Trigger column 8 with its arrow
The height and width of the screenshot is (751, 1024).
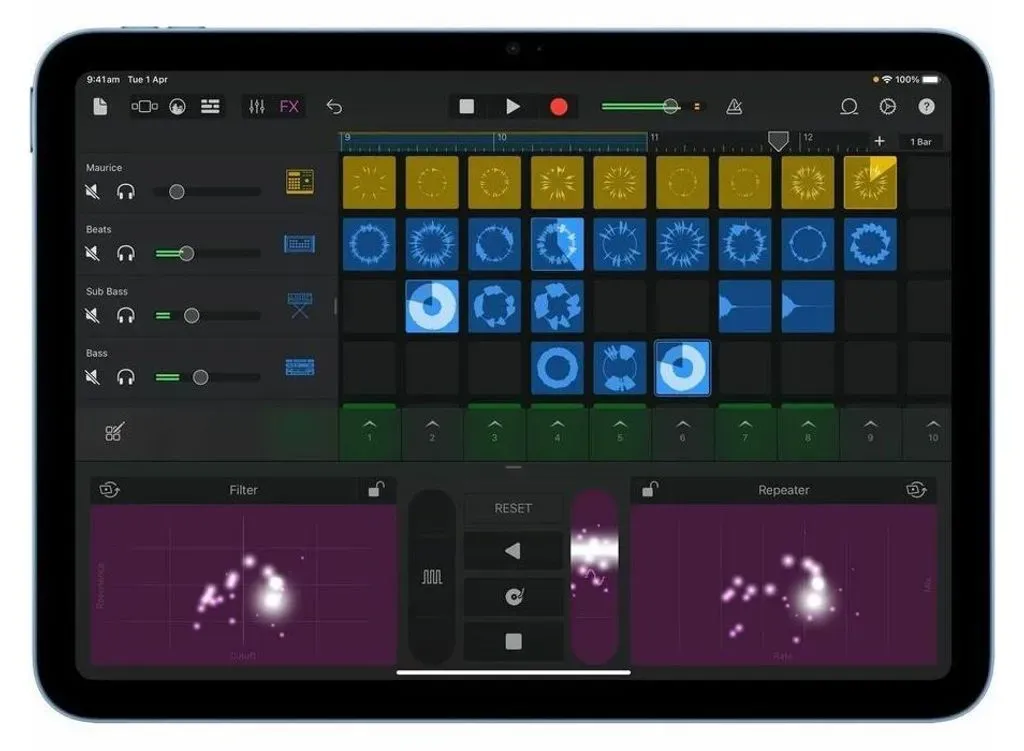[808, 431]
